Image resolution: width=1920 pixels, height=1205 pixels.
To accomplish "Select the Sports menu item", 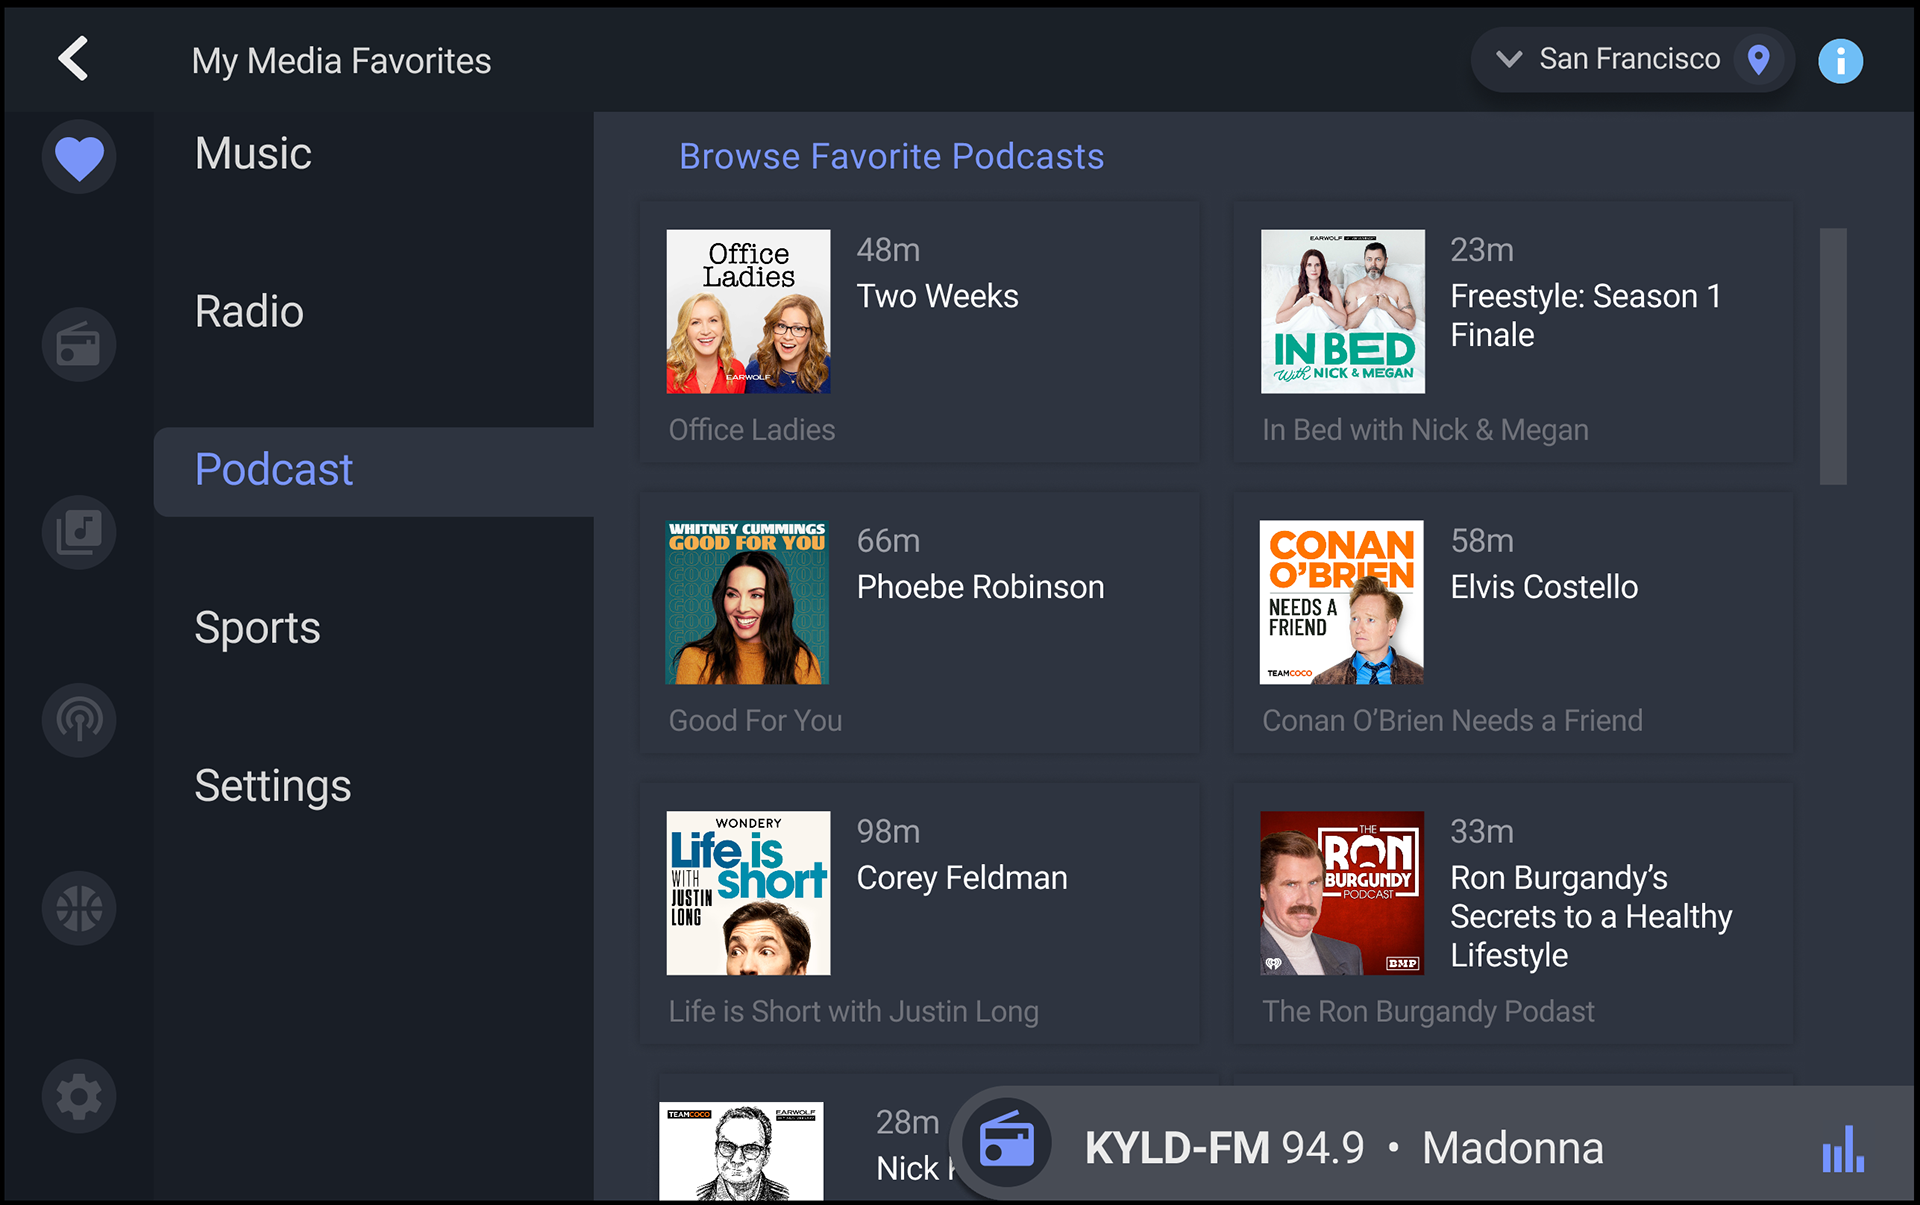I will pos(257,628).
